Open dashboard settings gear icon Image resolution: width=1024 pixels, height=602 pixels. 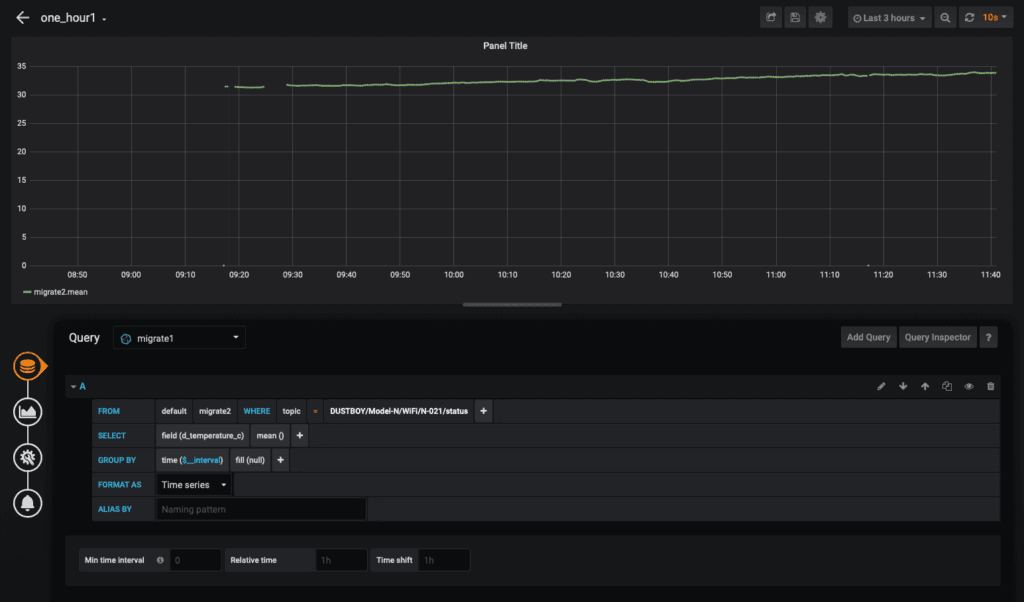(x=820, y=18)
